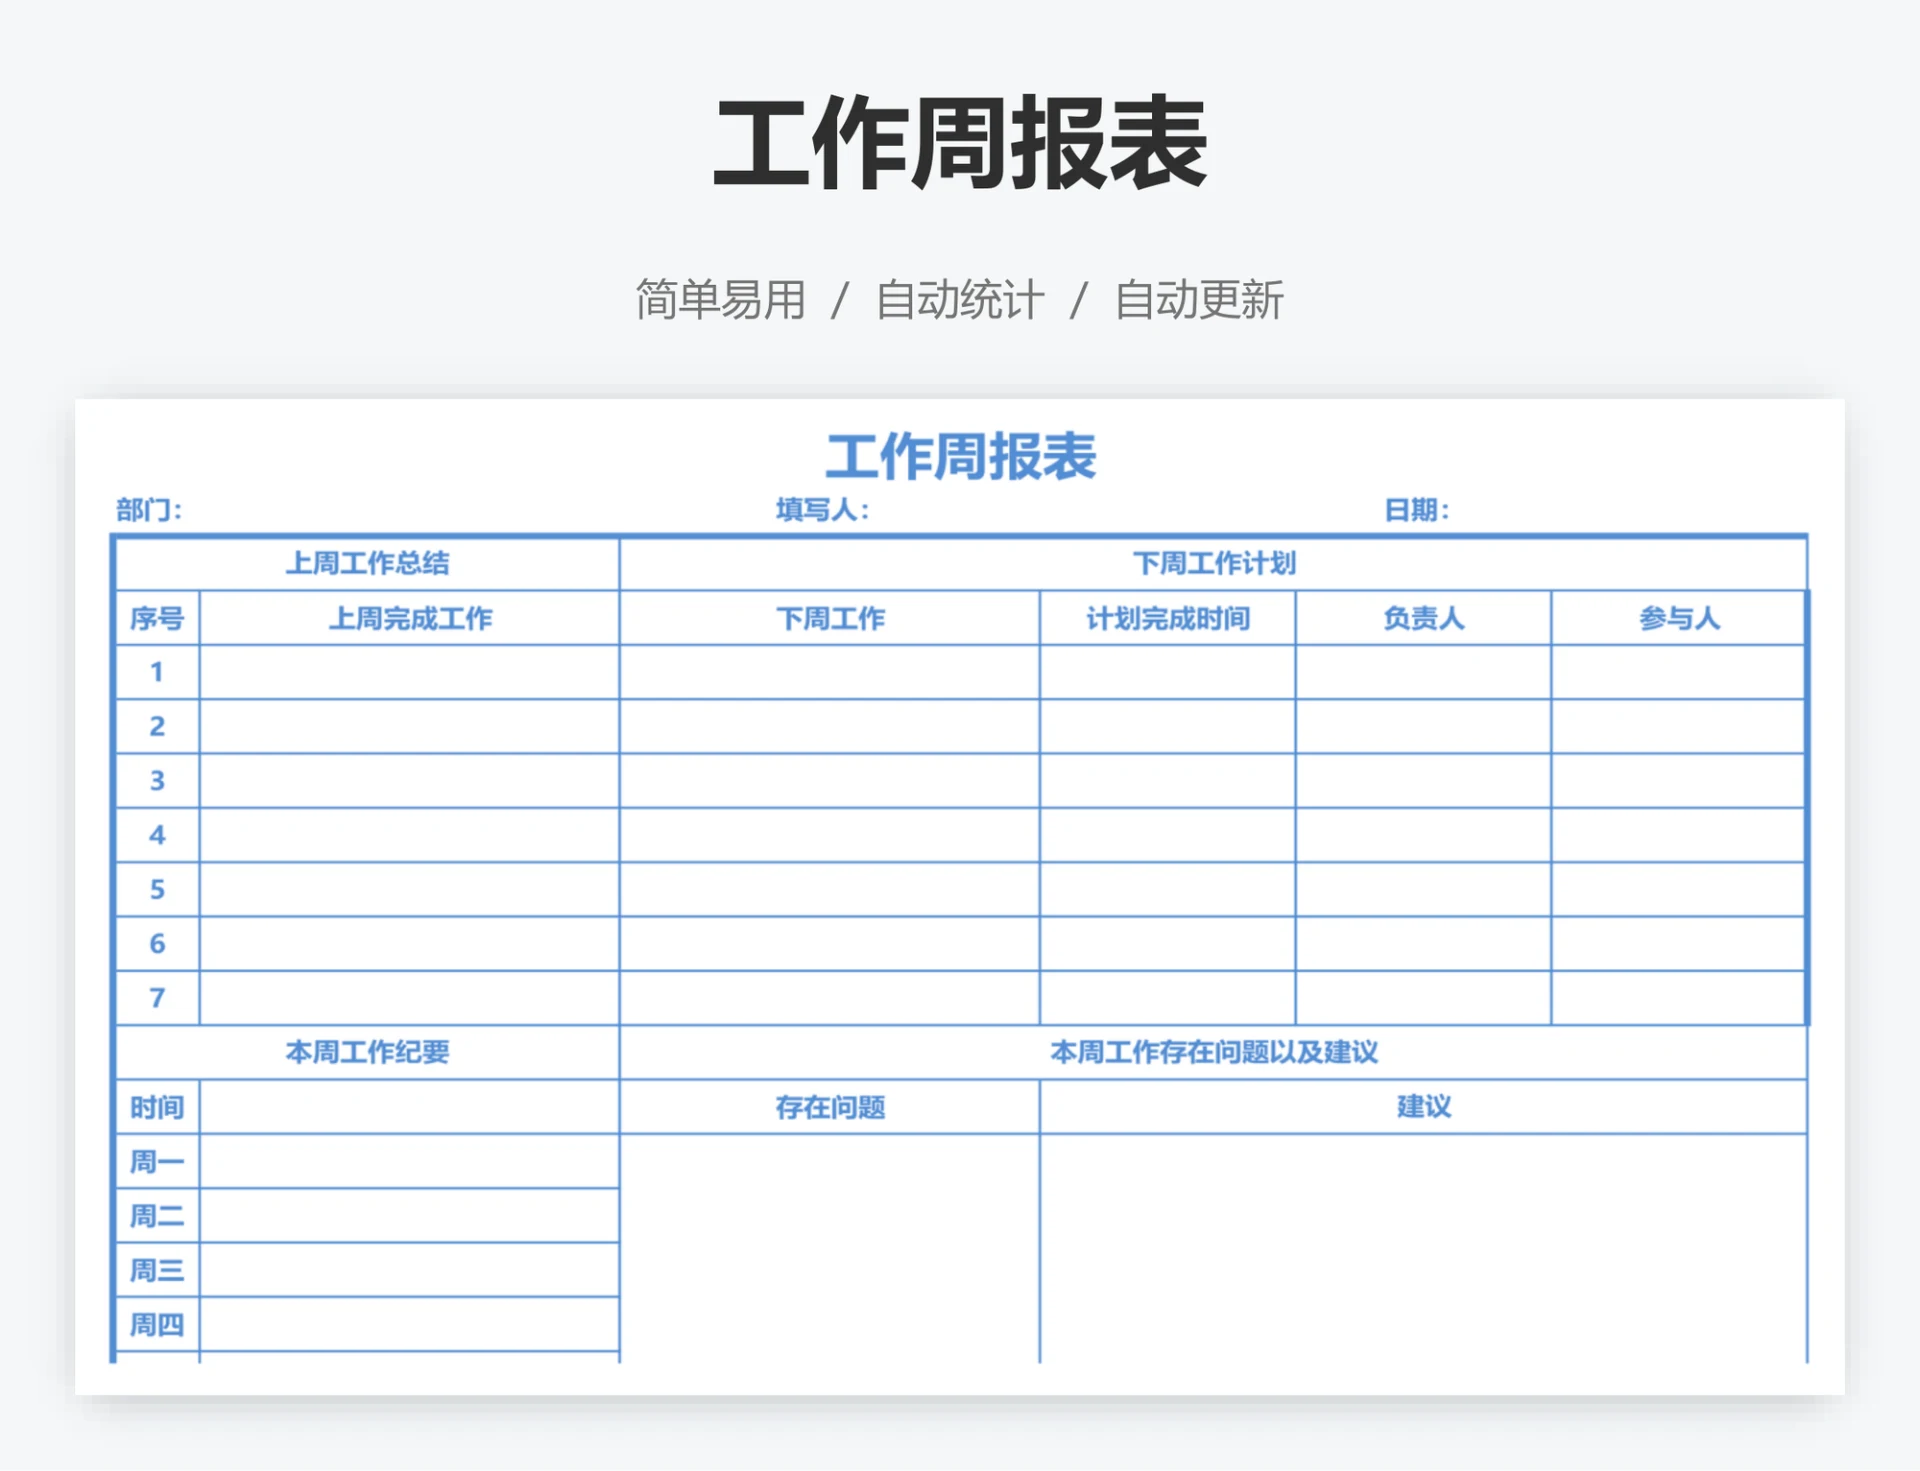Select the 计划完成时间 column header
Screen dimensions: 1920x1471
coord(1167,618)
